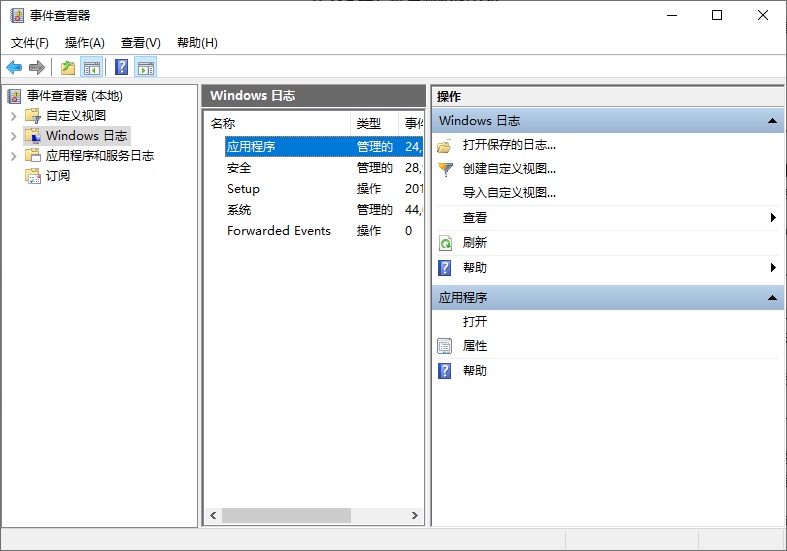
Task: Select 事件查看器 (本地) root node
Action: [x=74, y=96]
